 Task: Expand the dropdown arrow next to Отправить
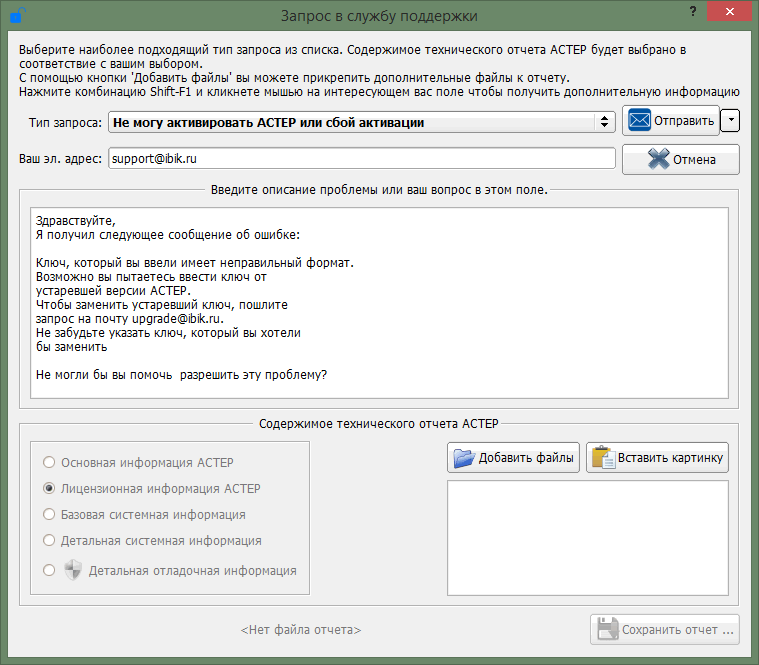pos(730,120)
